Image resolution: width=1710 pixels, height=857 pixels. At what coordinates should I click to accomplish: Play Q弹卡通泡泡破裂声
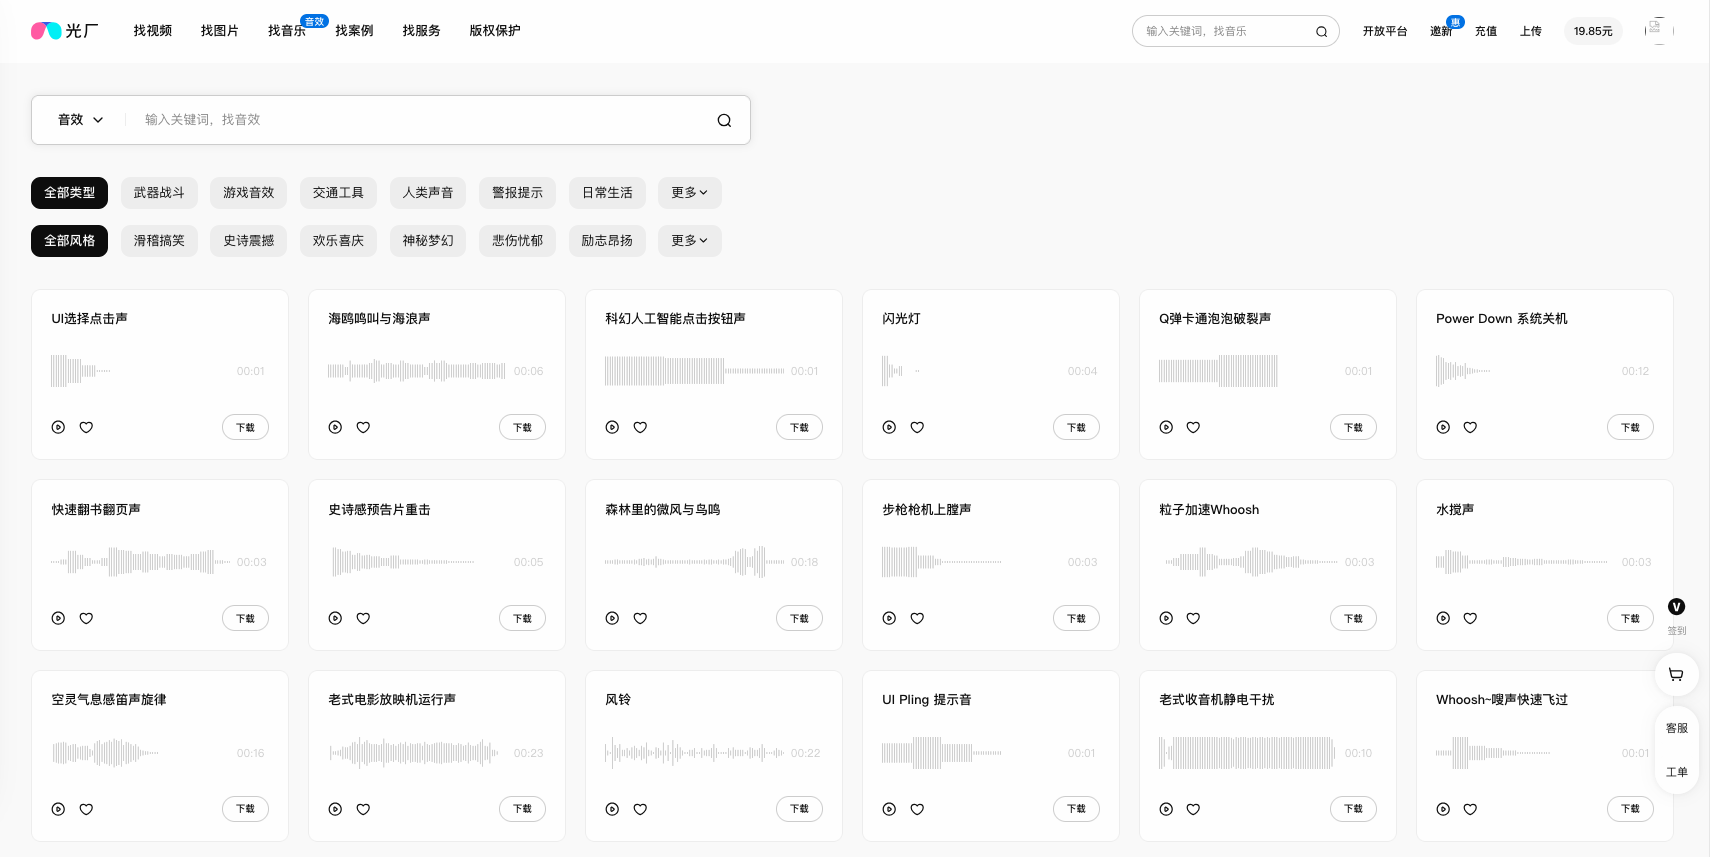pos(1166,427)
